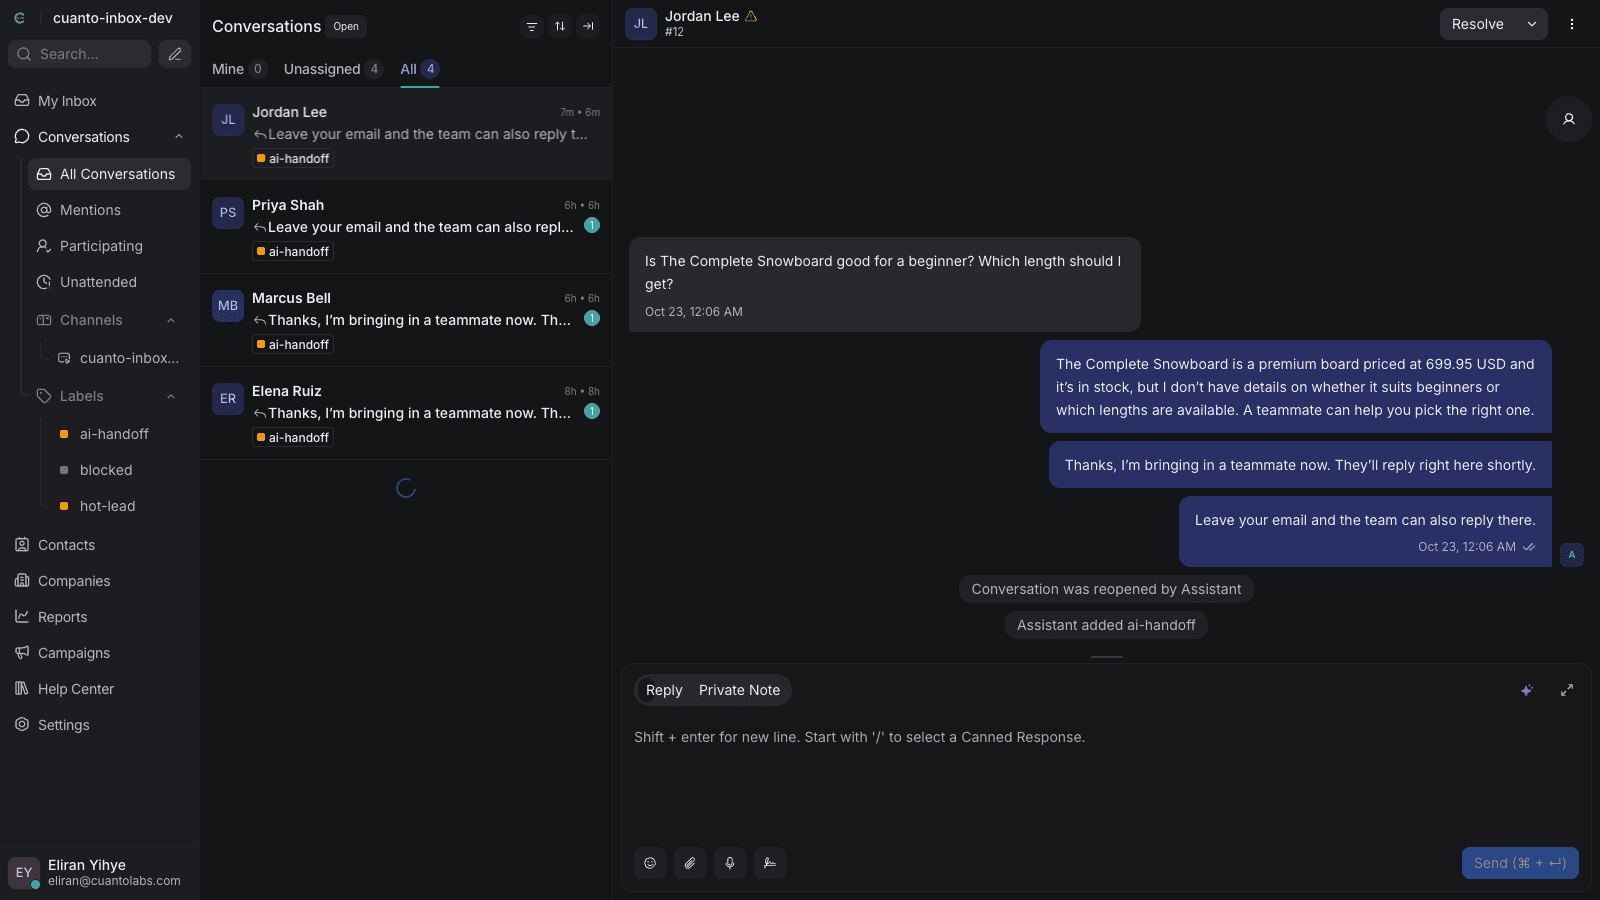Open Participating conversations
Screen dimensions: 1600x900
pyautogui.click(x=109, y=246)
